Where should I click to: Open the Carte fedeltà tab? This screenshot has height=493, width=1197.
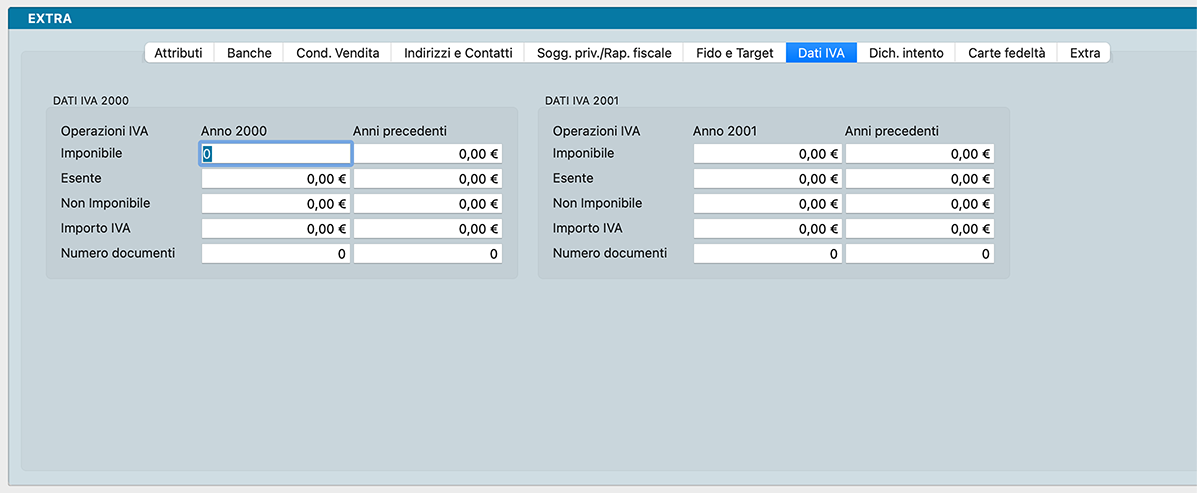tap(1006, 53)
